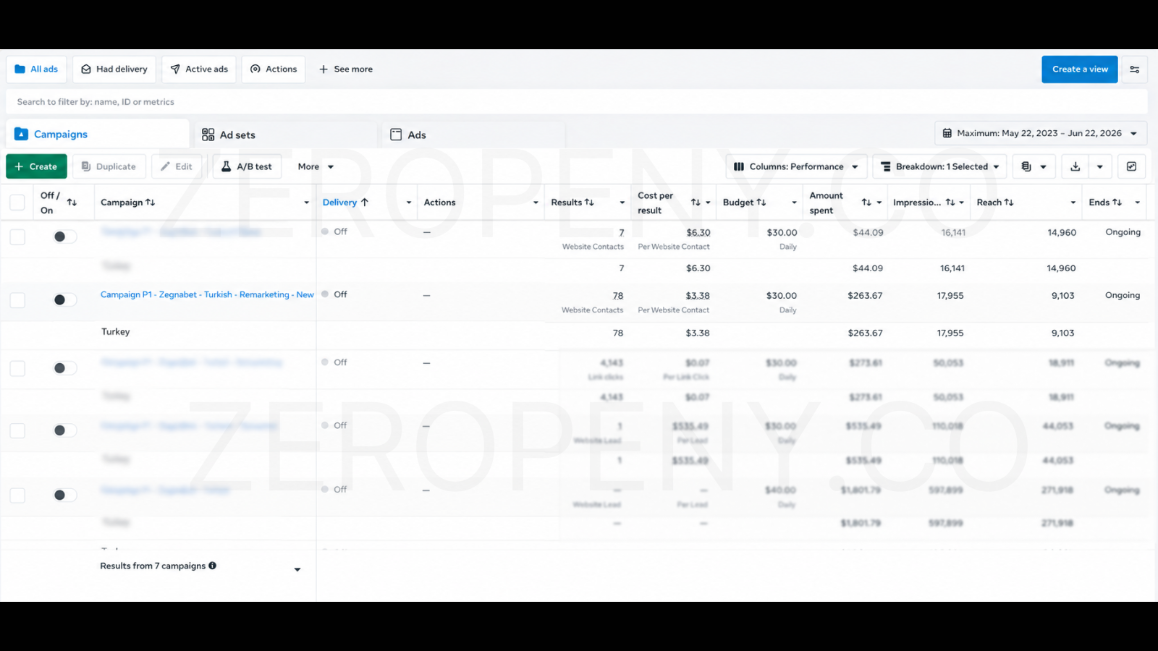Open the More dropdown menu
Viewport: 1158px width, 651px height.
point(315,167)
